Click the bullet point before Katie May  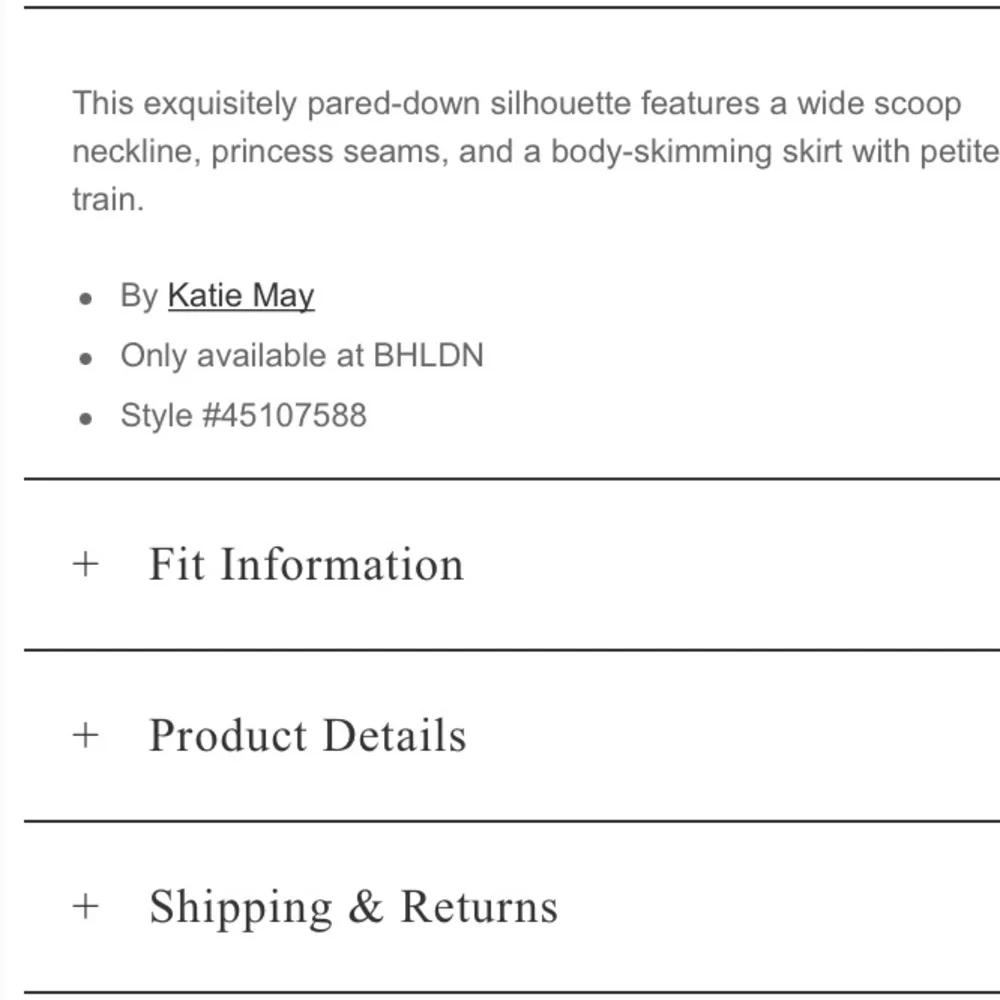pyautogui.click(x=87, y=298)
